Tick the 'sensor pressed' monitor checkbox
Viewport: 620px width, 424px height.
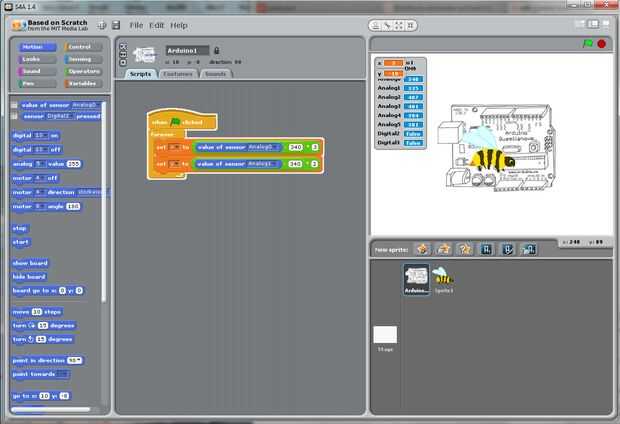(14, 116)
